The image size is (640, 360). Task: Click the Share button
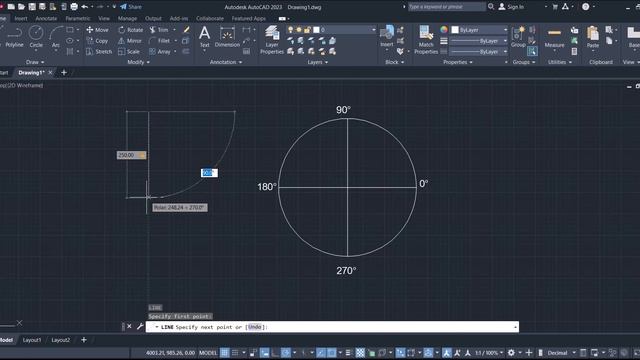pos(131,7)
